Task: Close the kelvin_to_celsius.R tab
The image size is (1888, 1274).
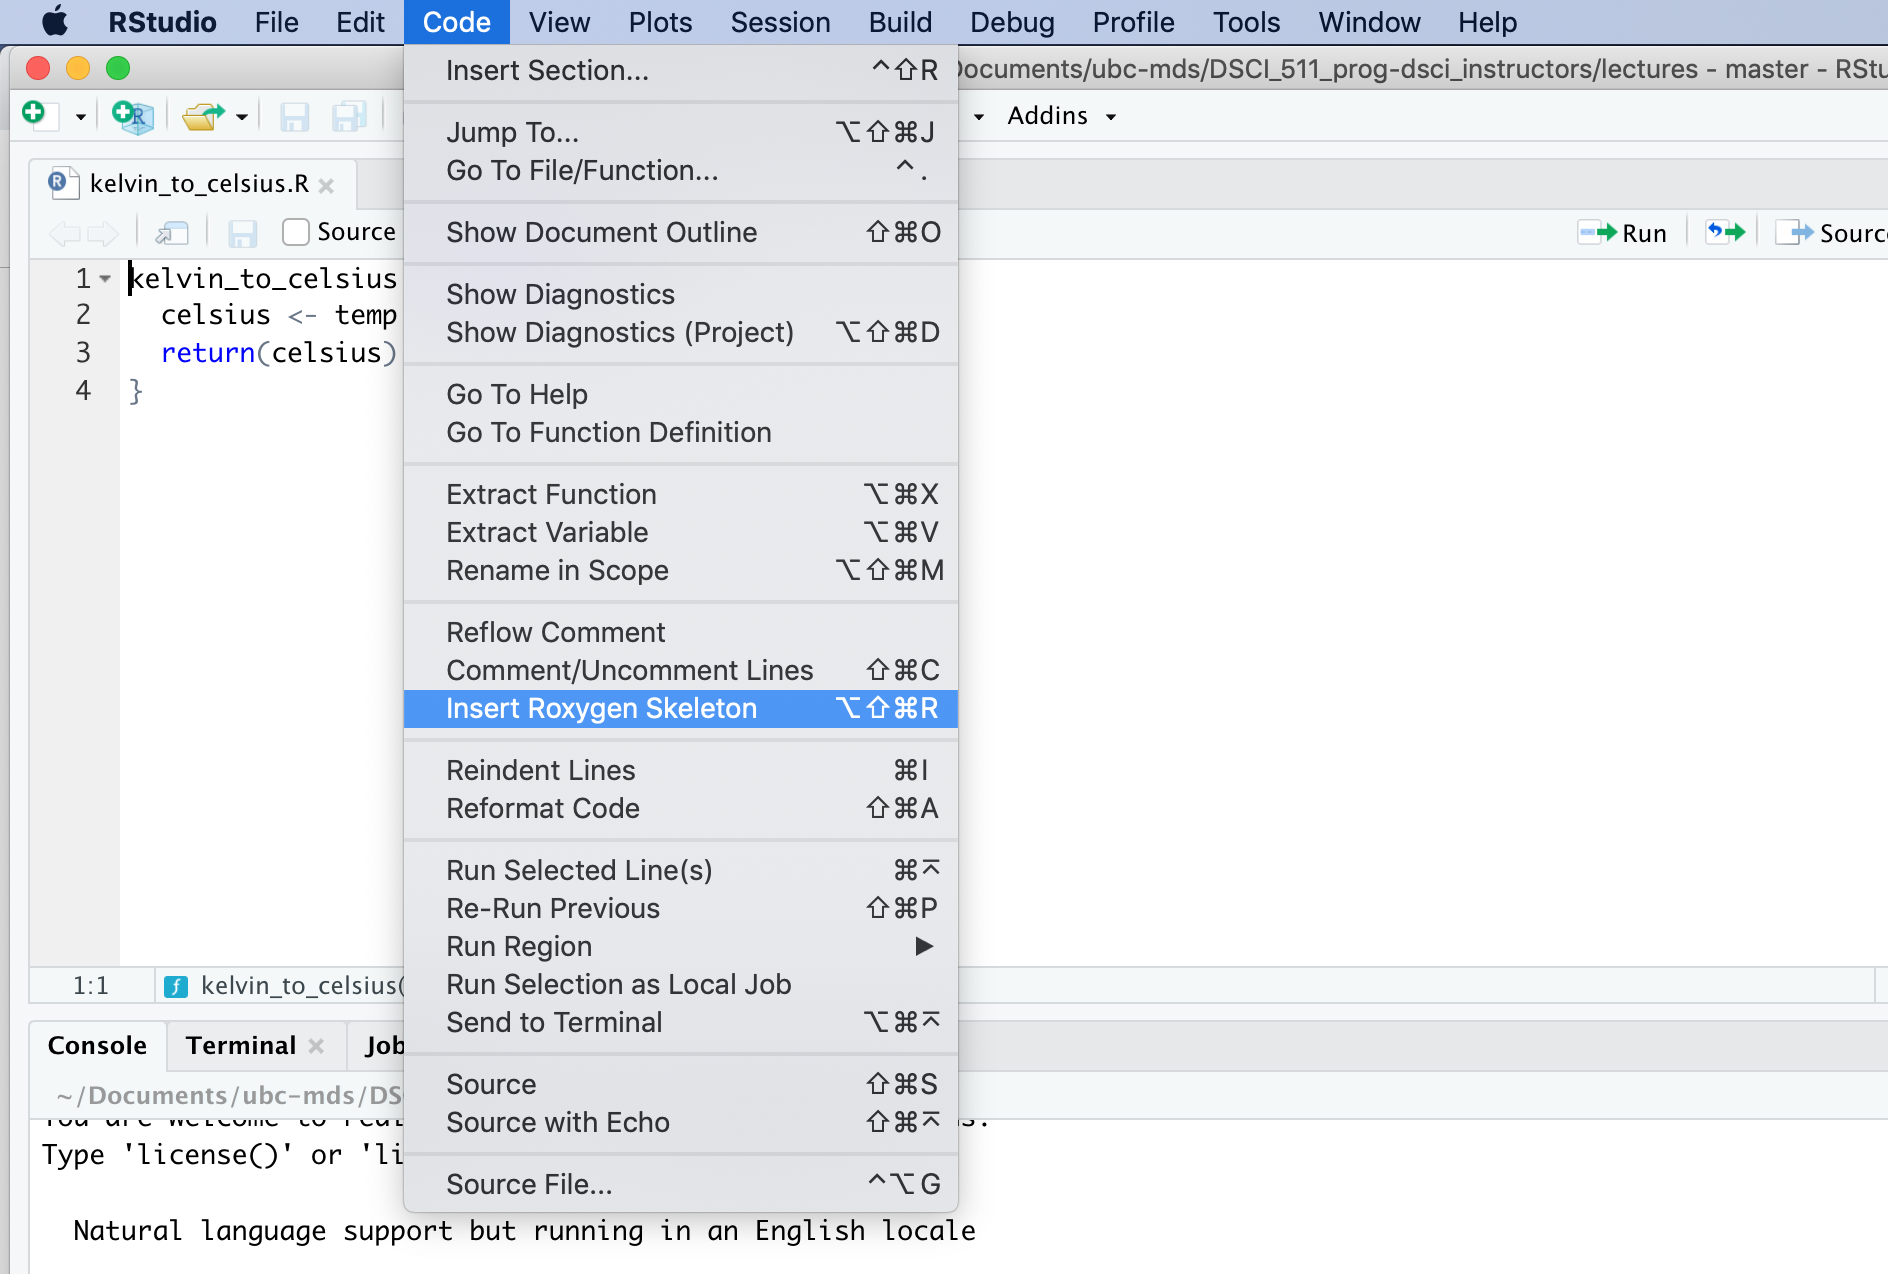Action: (325, 185)
